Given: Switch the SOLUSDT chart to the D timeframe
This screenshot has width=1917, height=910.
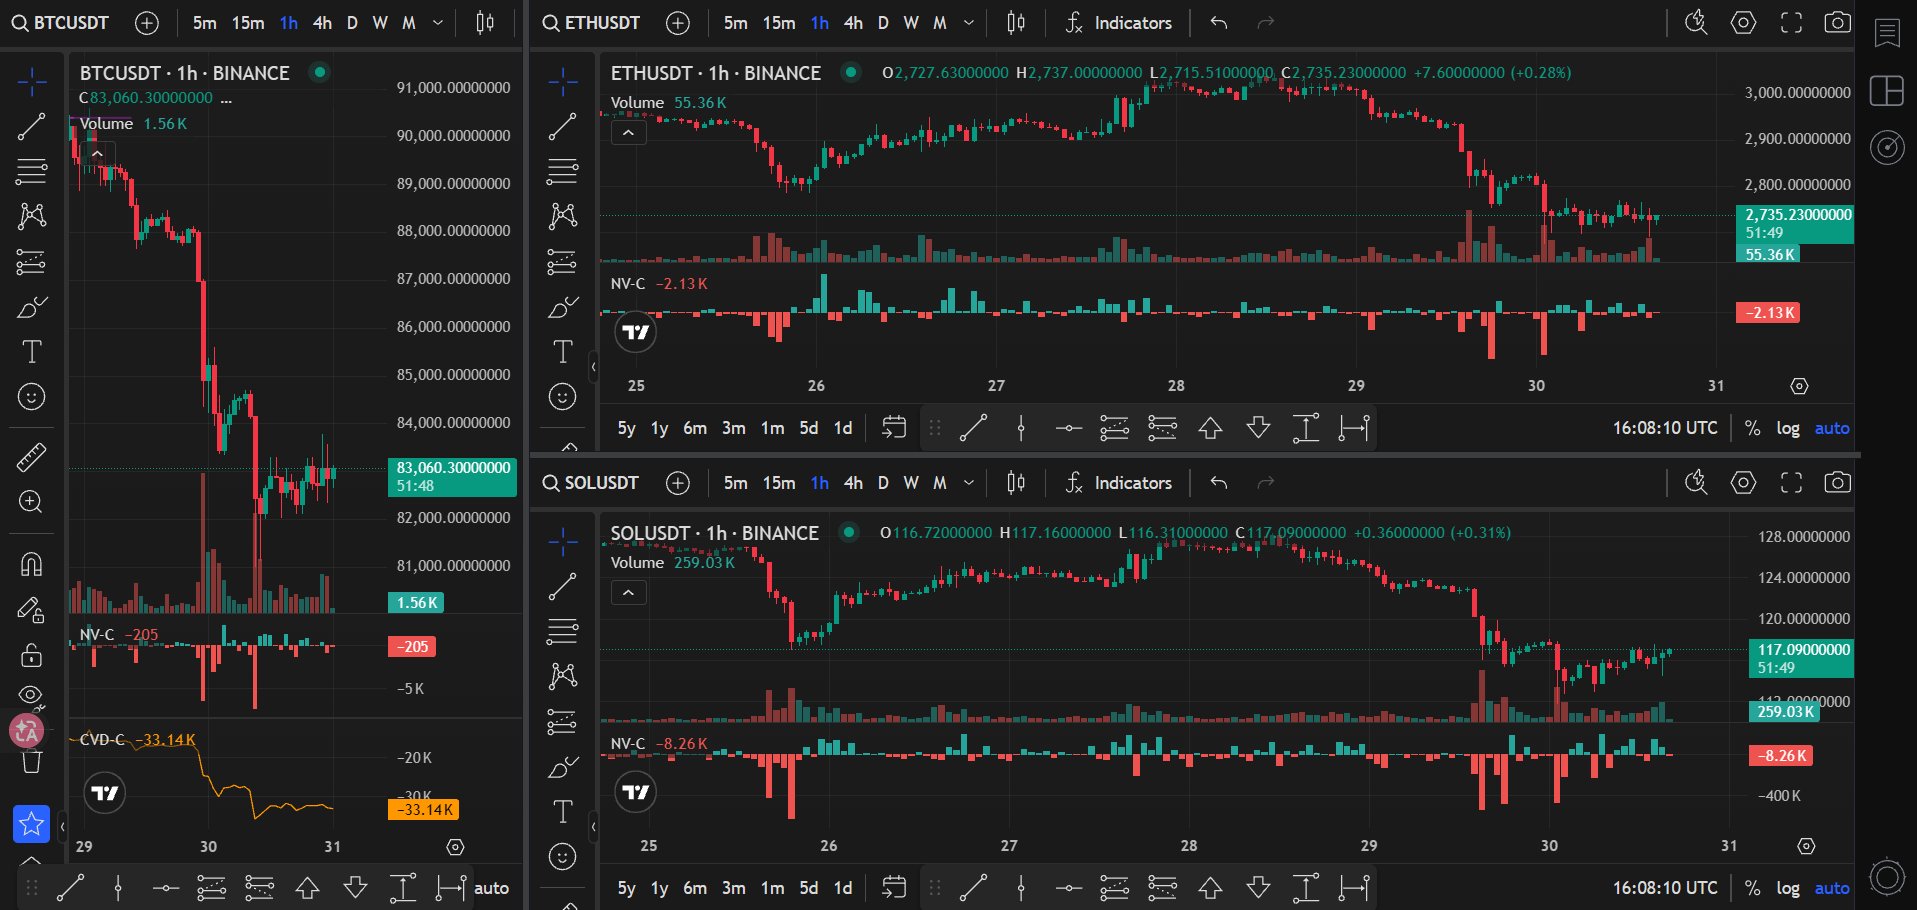Looking at the screenshot, I should (883, 483).
